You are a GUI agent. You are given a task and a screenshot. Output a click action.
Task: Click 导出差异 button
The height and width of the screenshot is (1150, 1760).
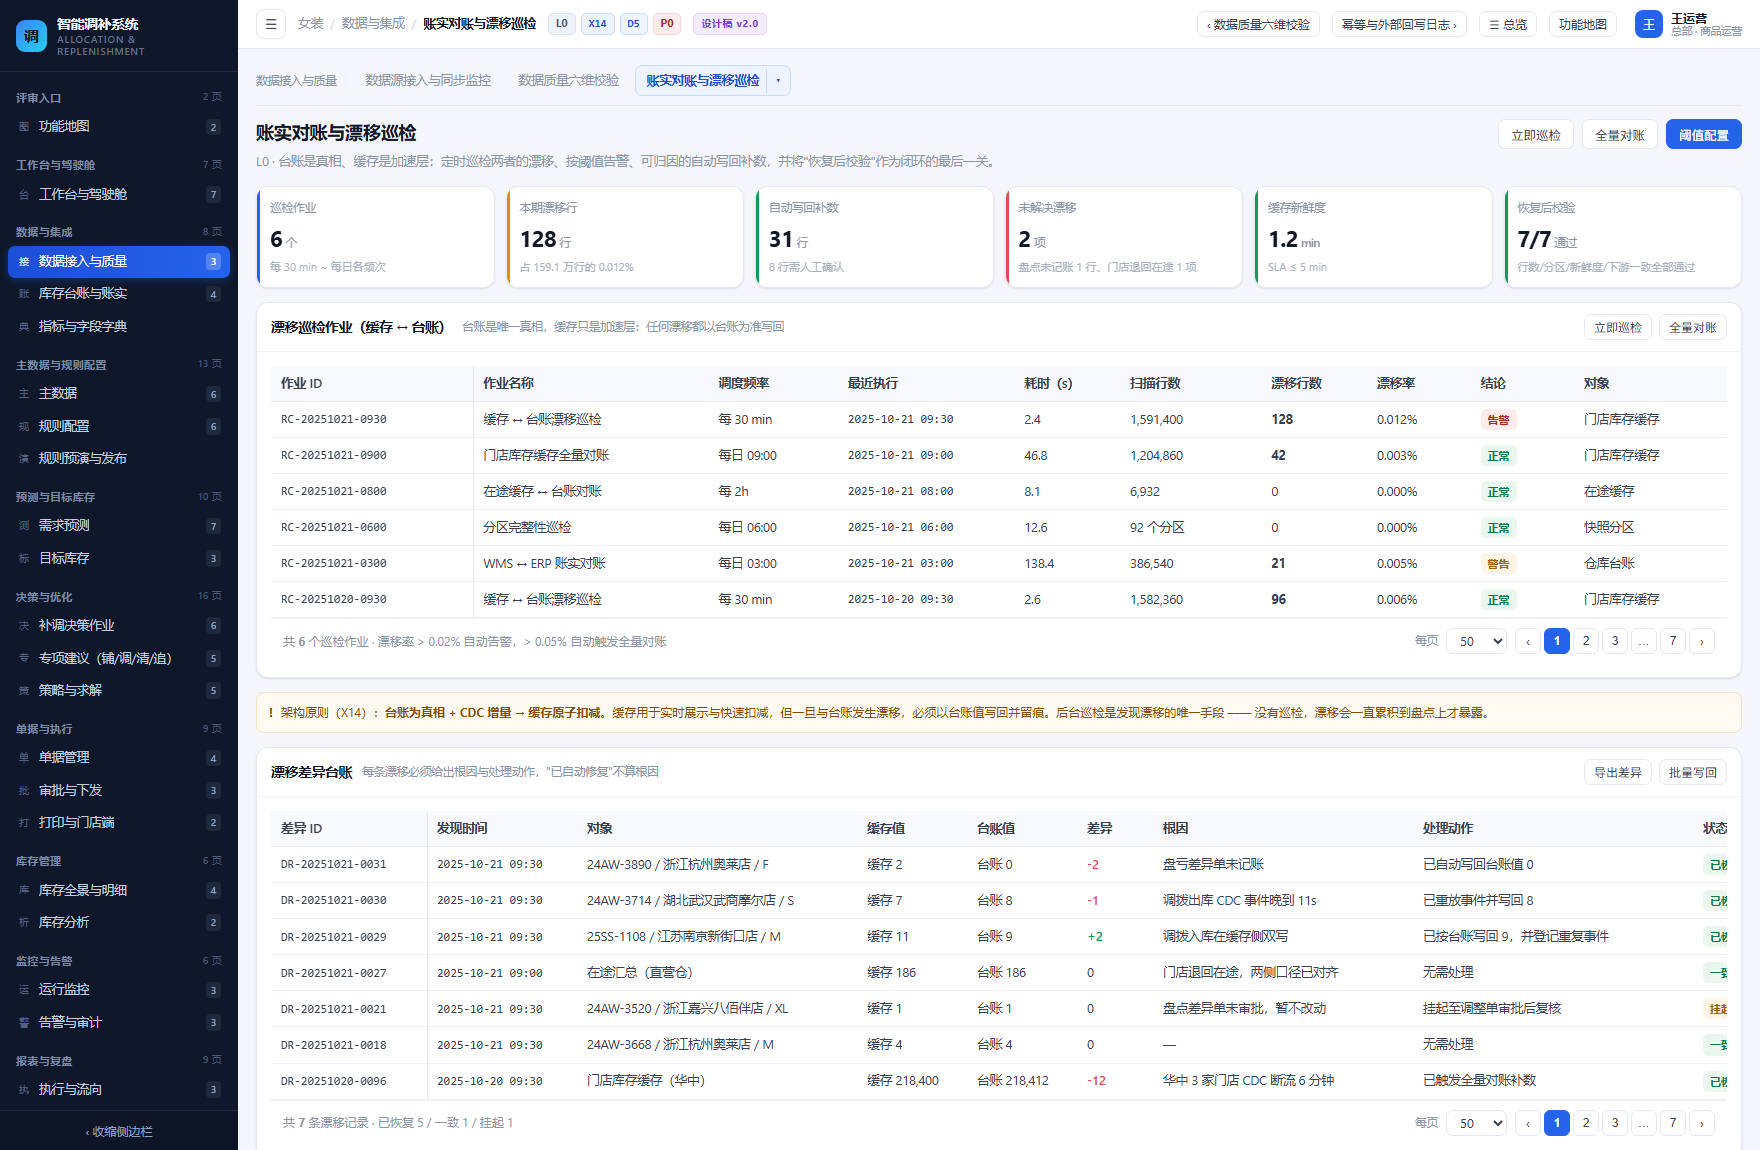point(1618,772)
